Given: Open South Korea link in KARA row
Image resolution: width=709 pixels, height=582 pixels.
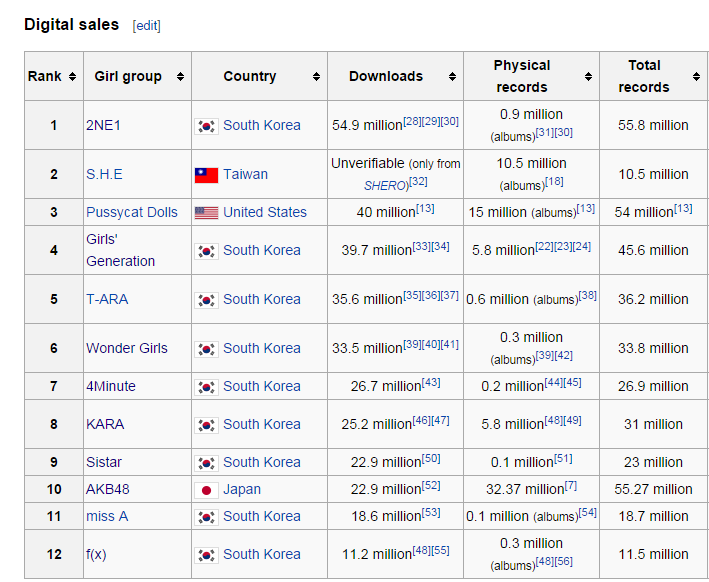Looking at the screenshot, I should 262,424.
